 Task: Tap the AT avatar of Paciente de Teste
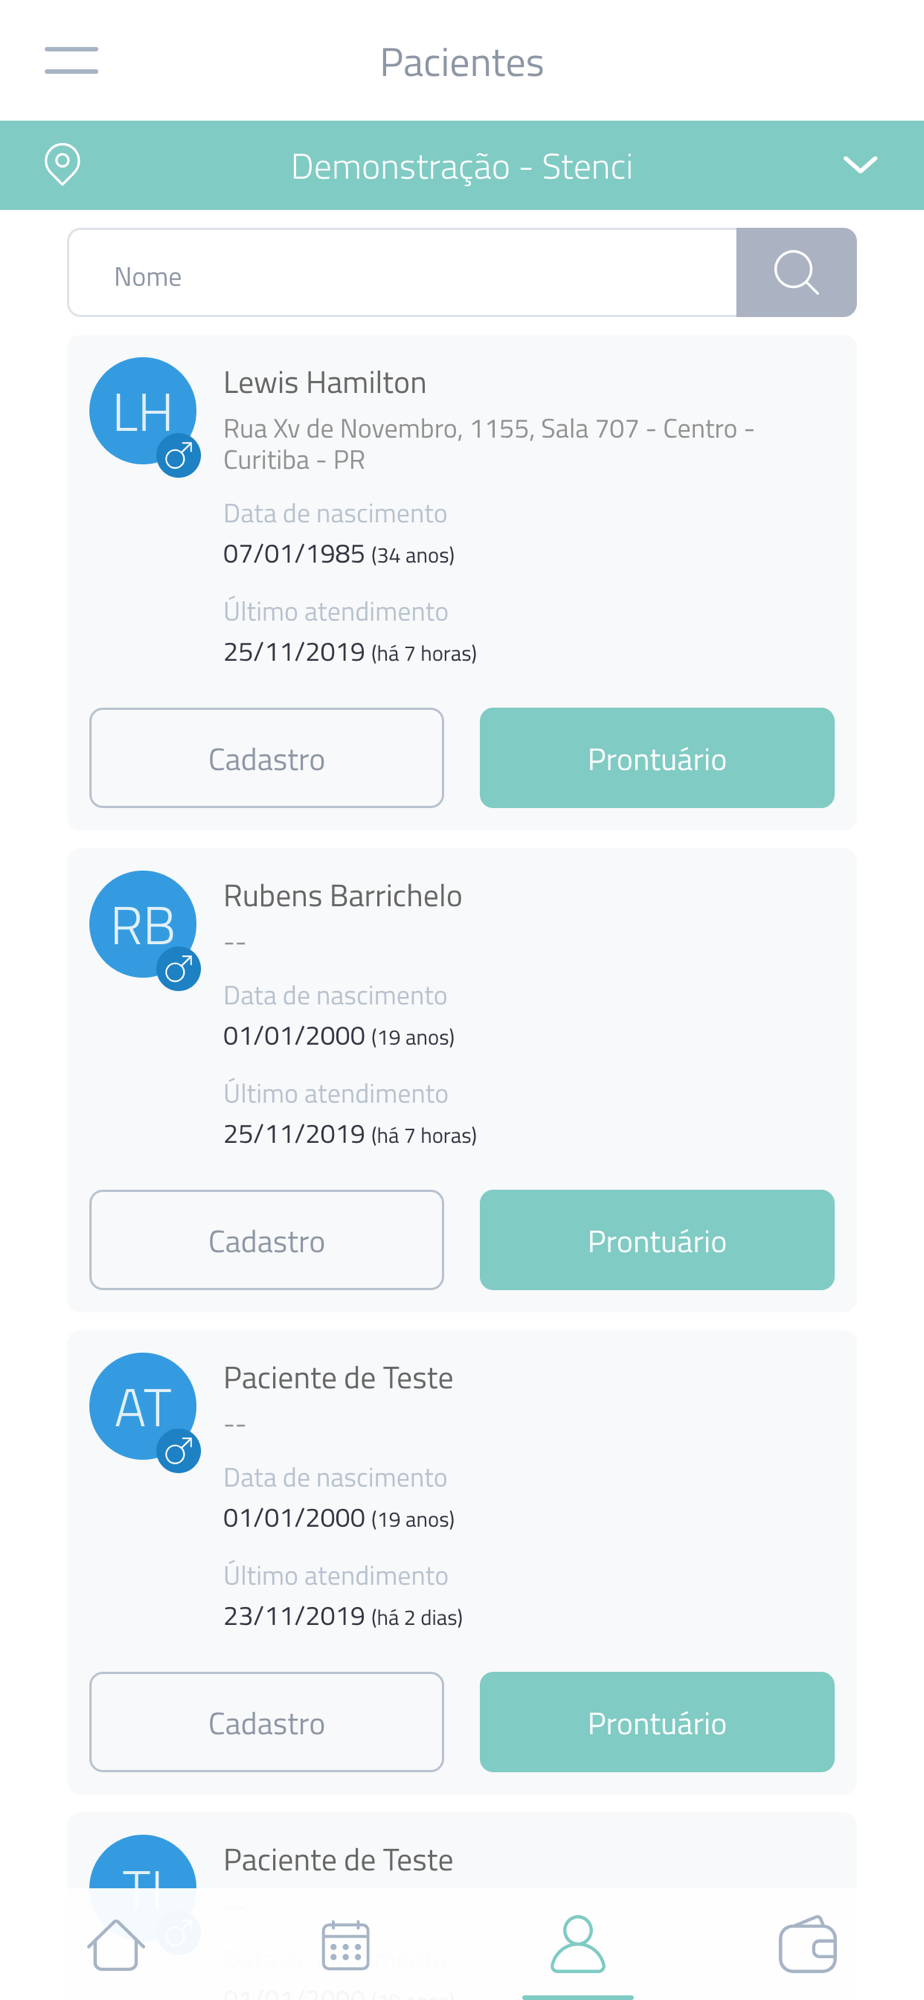[x=143, y=1406]
